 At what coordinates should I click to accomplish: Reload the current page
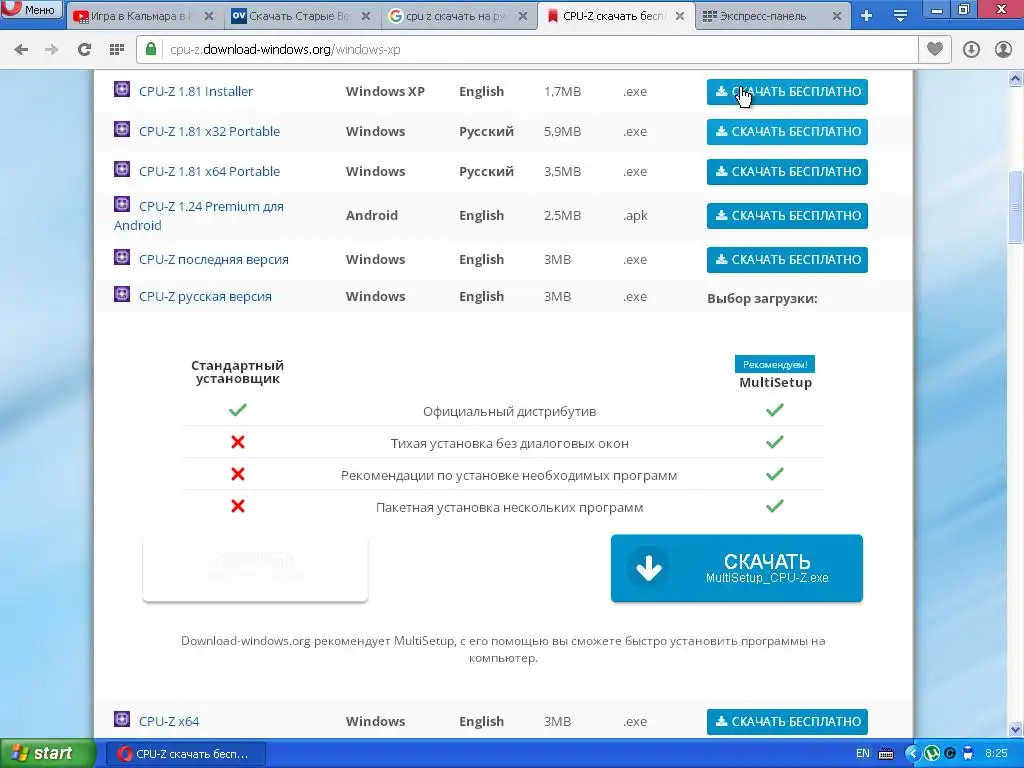coord(84,50)
